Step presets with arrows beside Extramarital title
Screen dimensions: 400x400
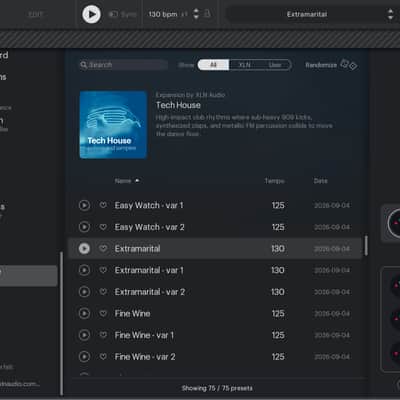pyautogui.click(x=390, y=14)
